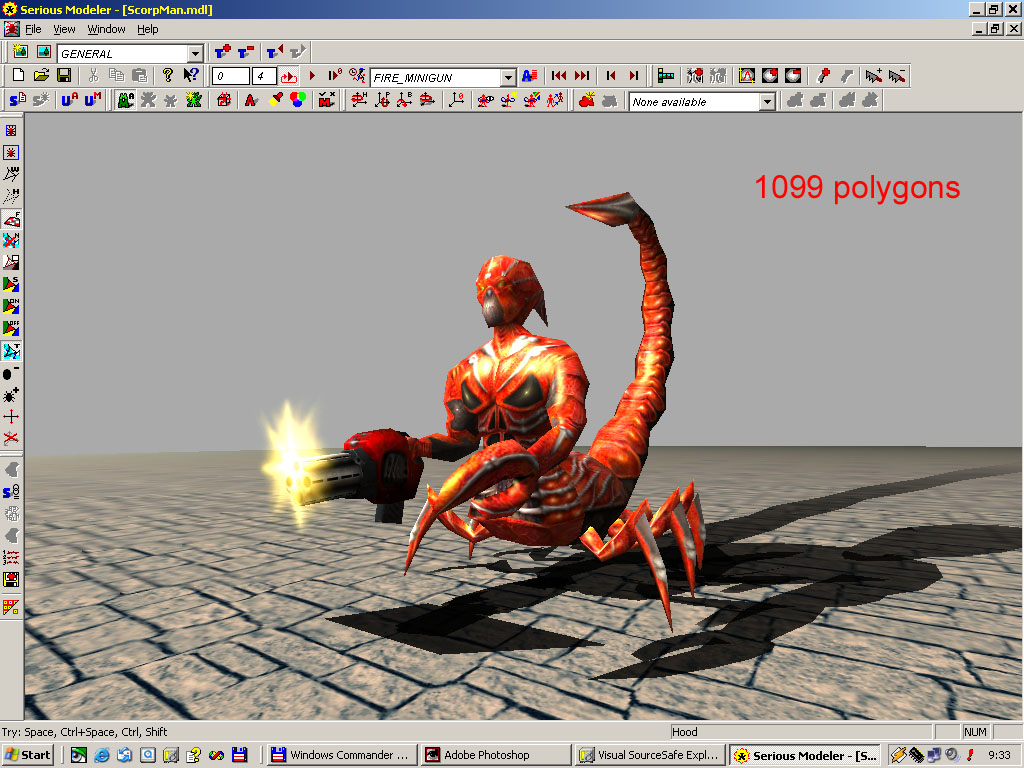Switch to Visual SourceSafe Explorer in the taskbar
This screenshot has height=768, width=1024.
pyautogui.click(x=650, y=755)
